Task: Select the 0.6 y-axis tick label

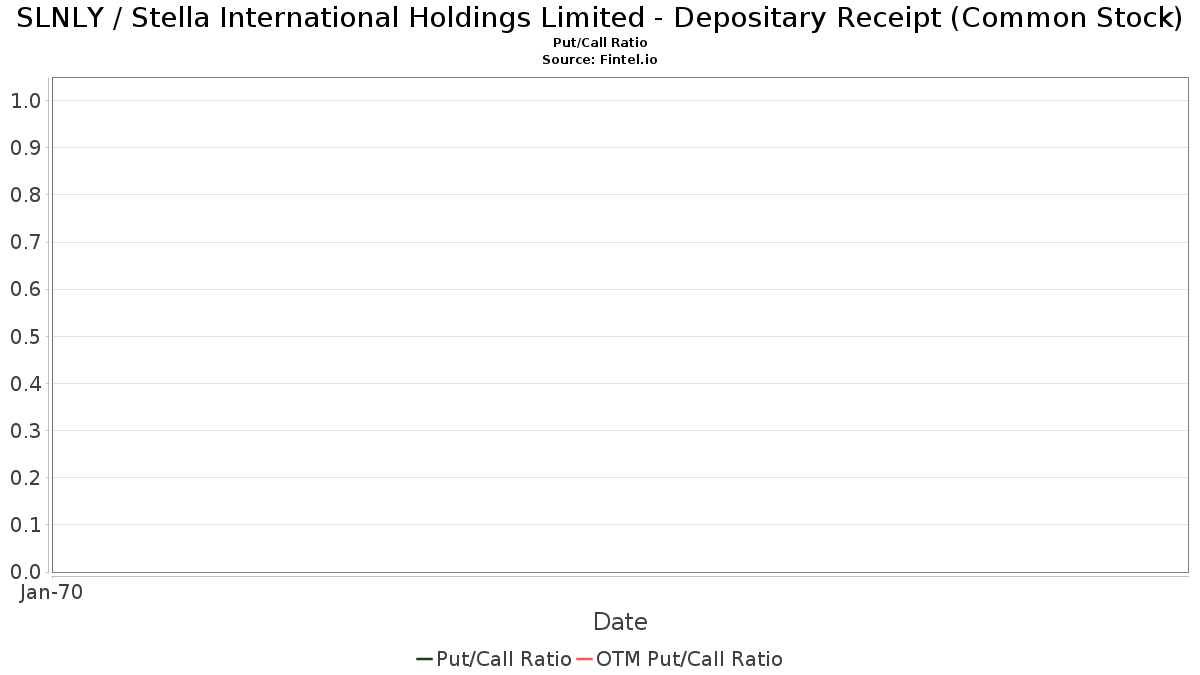Action: [x=25, y=290]
